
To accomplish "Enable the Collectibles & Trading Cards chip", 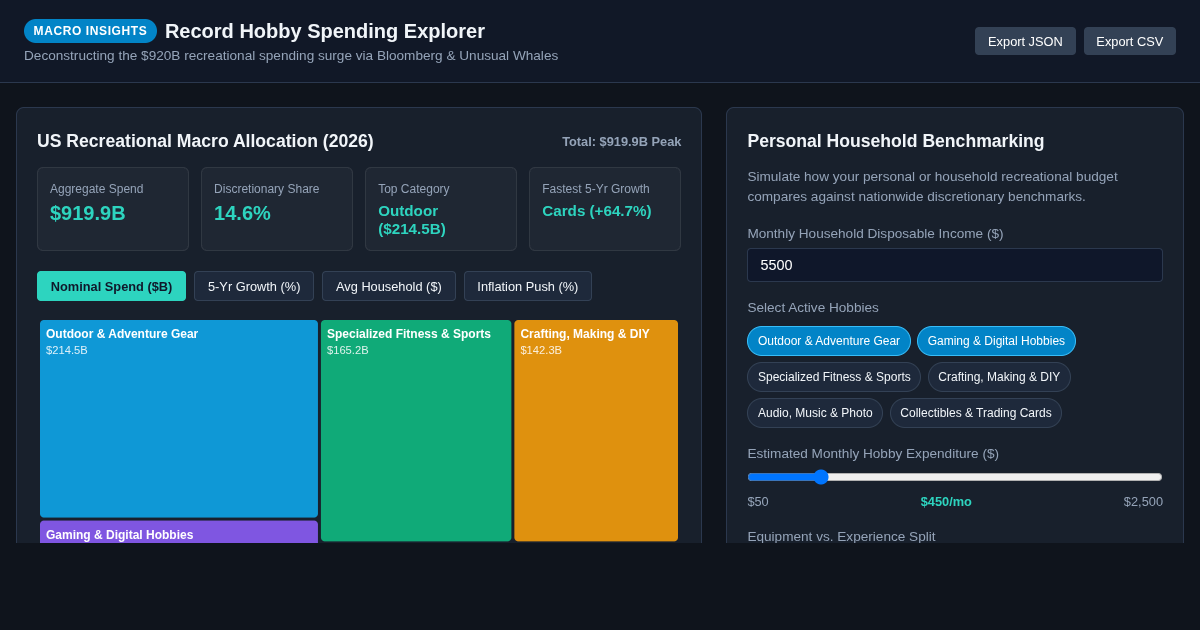I will (x=976, y=413).
